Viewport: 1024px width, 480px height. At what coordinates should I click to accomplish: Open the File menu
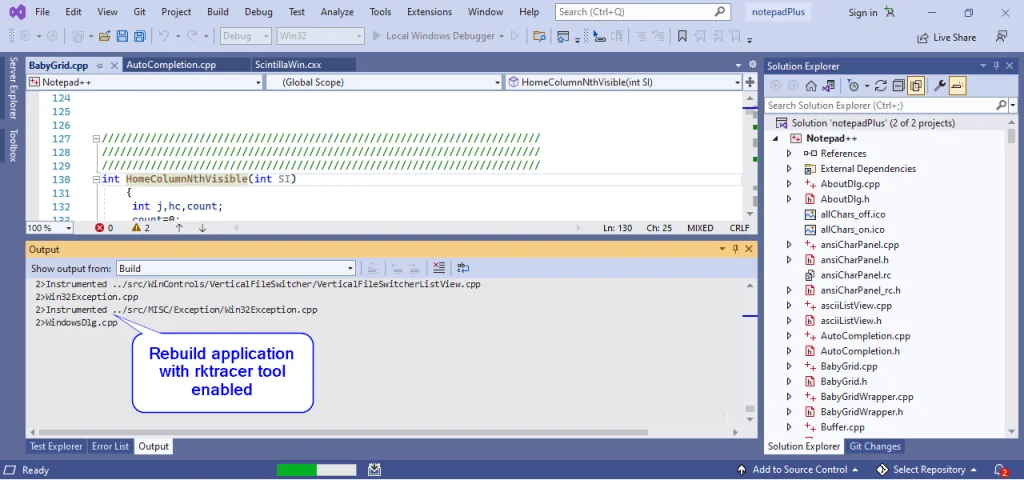pyautogui.click(x=42, y=12)
